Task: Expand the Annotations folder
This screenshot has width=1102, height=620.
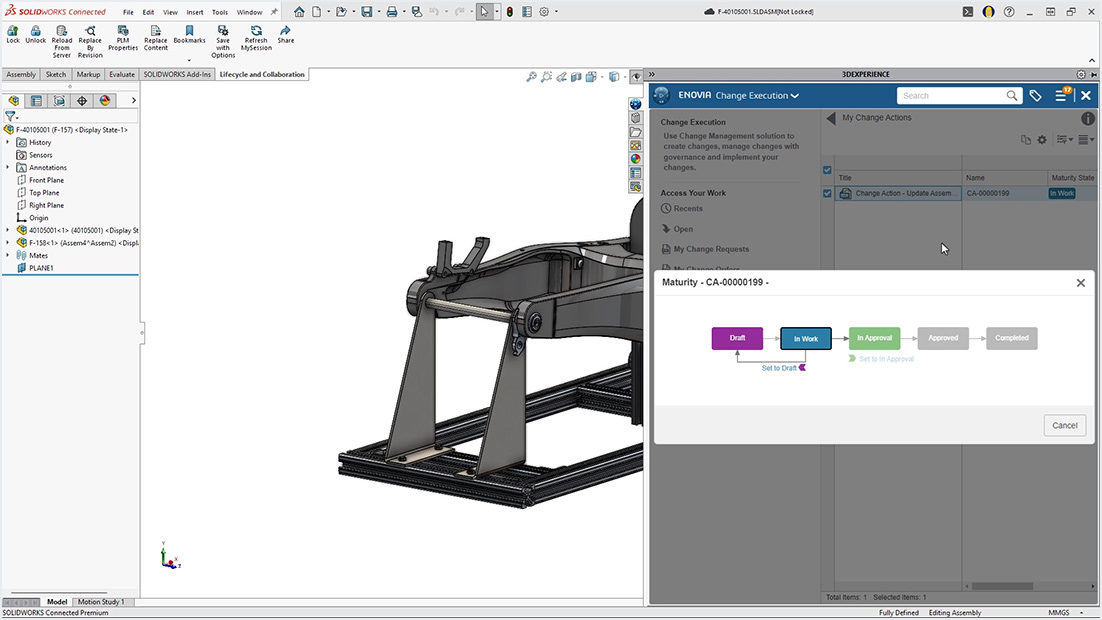Action: click(8, 167)
